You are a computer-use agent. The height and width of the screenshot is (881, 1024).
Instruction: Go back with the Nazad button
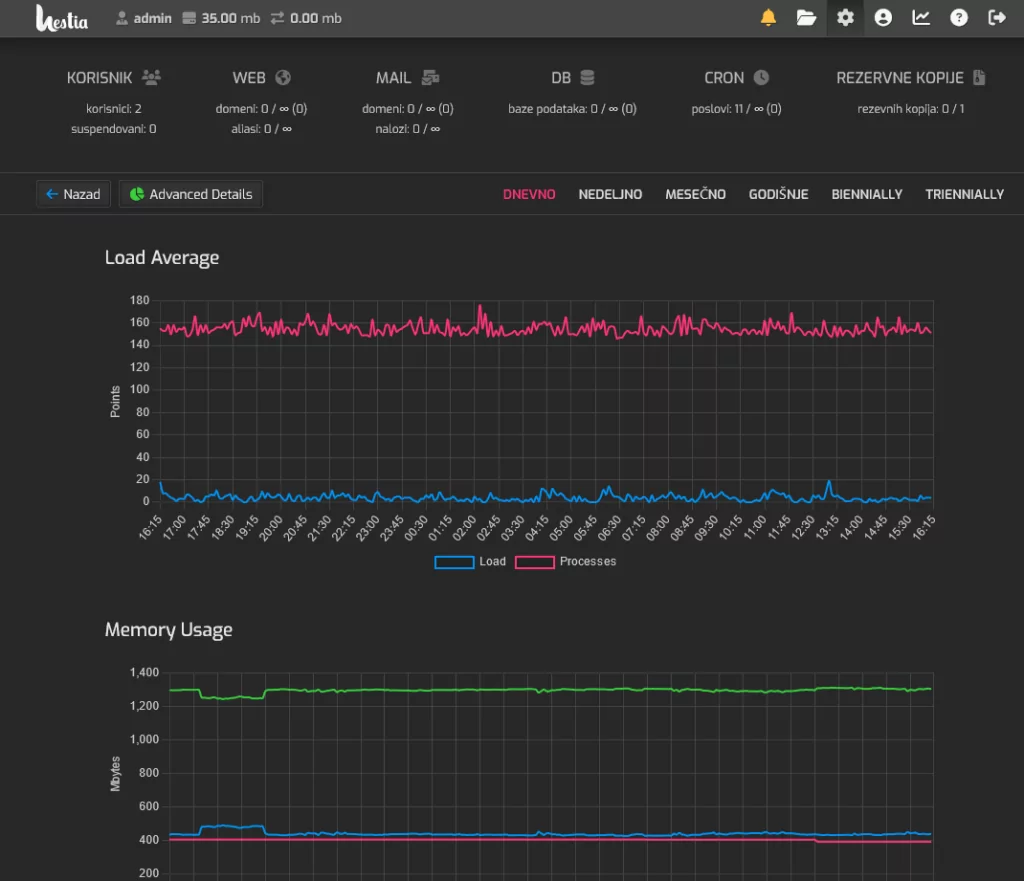[73, 194]
